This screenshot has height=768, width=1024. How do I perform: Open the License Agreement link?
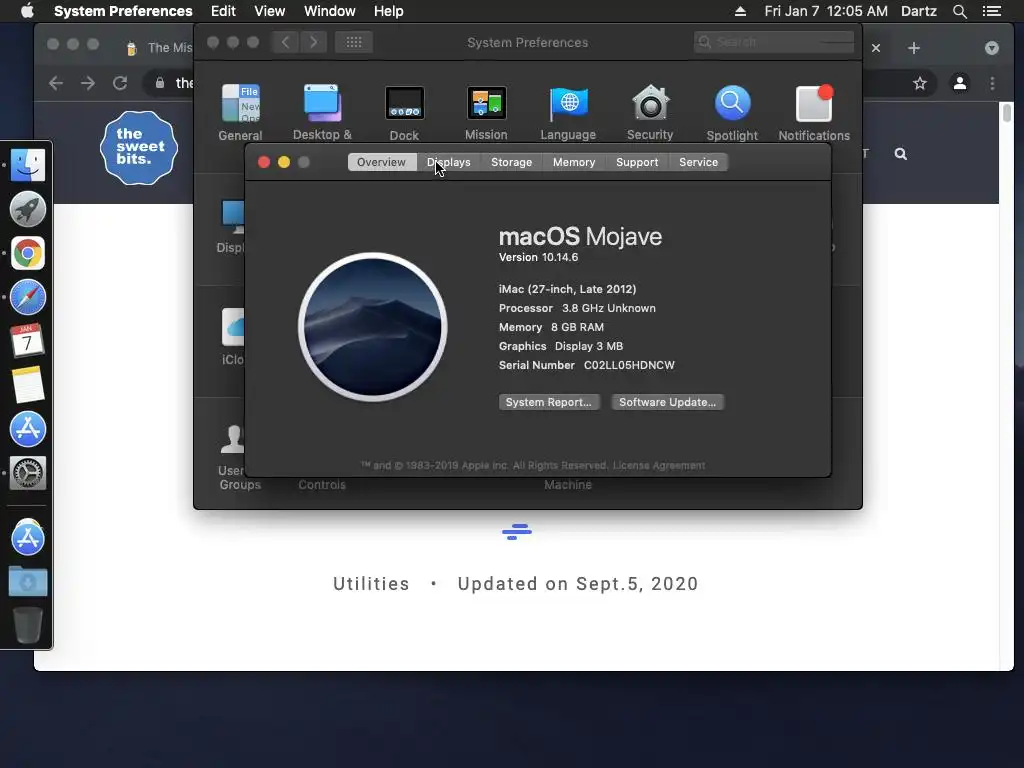[x=659, y=466]
